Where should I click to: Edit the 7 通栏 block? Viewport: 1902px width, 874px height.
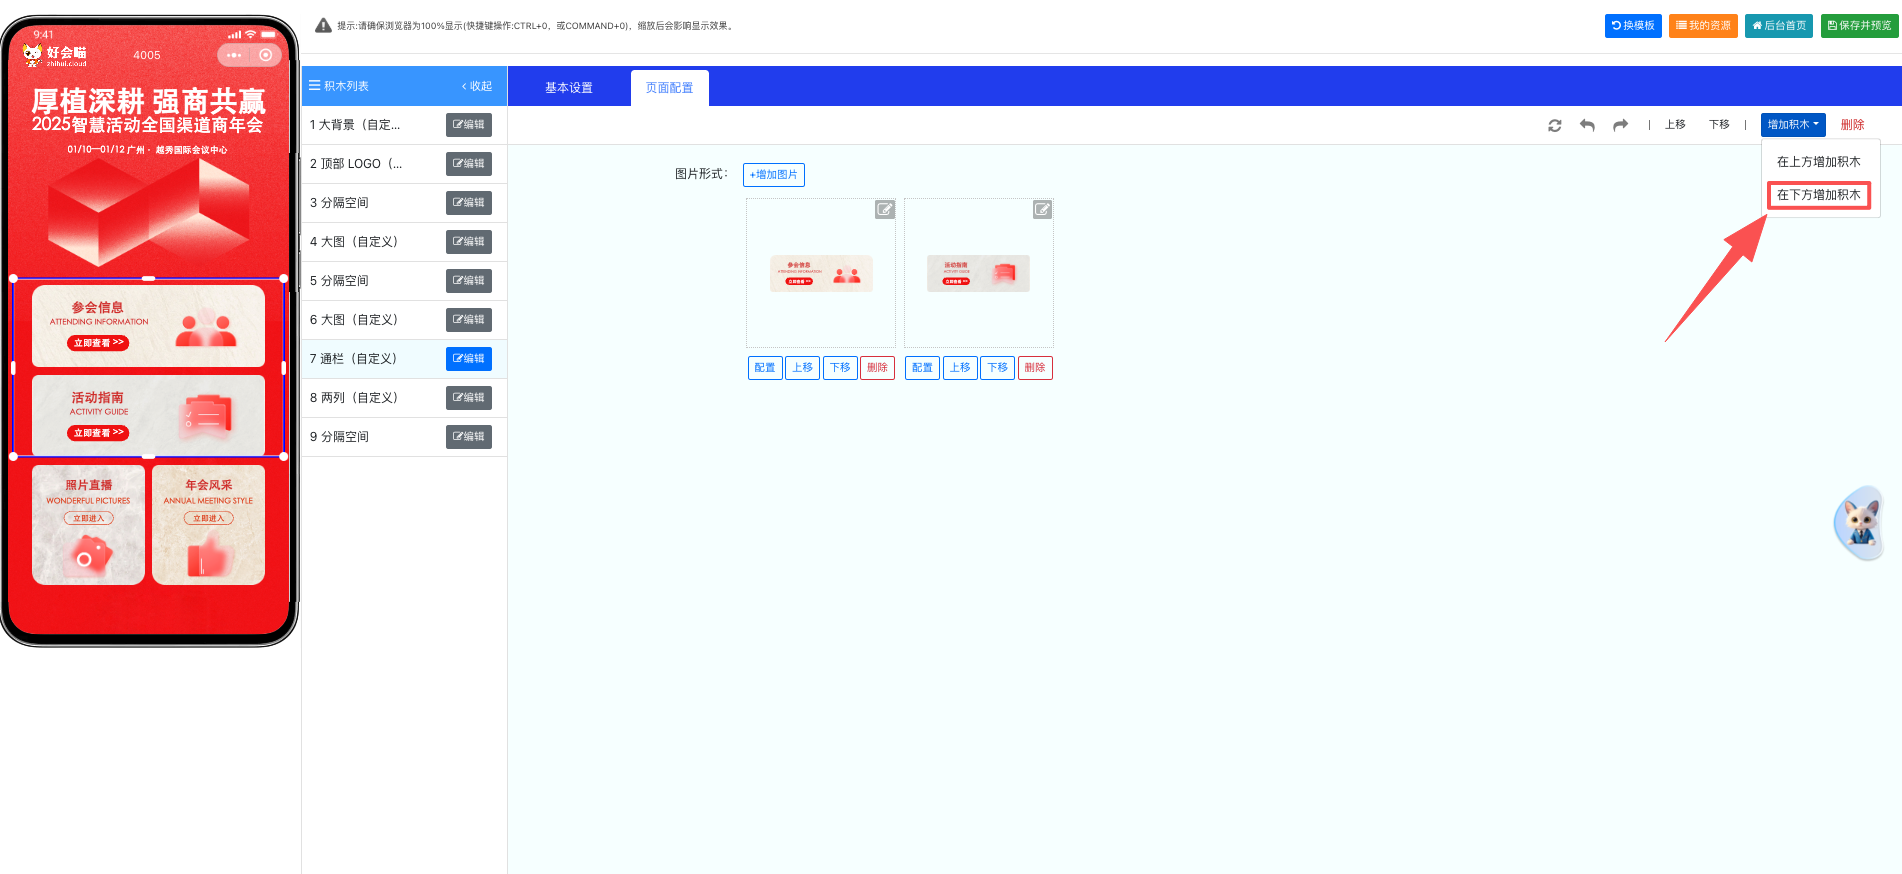(468, 359)
